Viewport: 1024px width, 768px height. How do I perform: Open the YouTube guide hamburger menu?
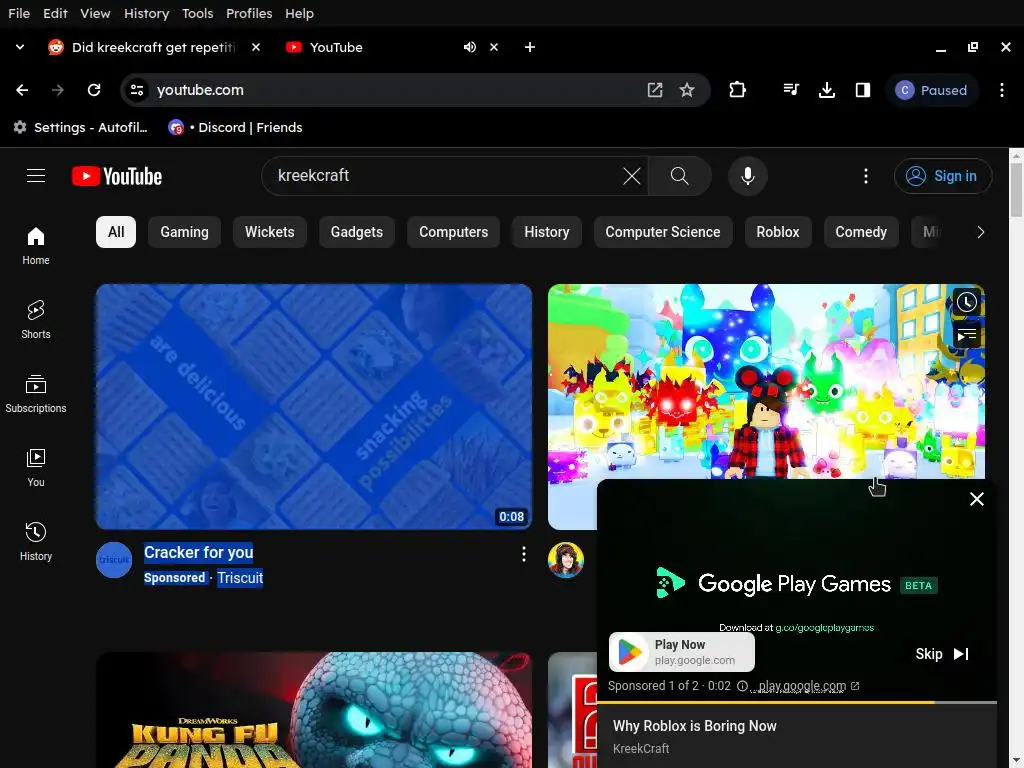(36, 176)
